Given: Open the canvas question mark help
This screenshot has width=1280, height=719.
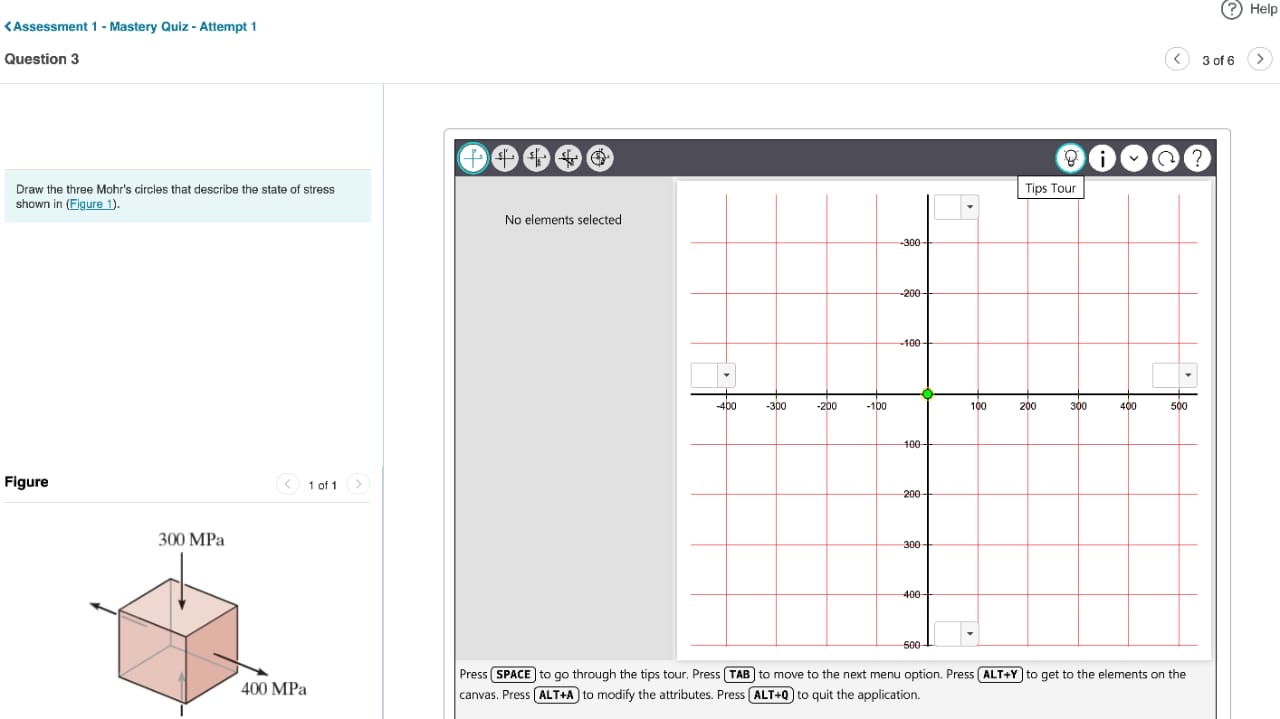Looking at the screenshot, I should tap(1198, 158).
